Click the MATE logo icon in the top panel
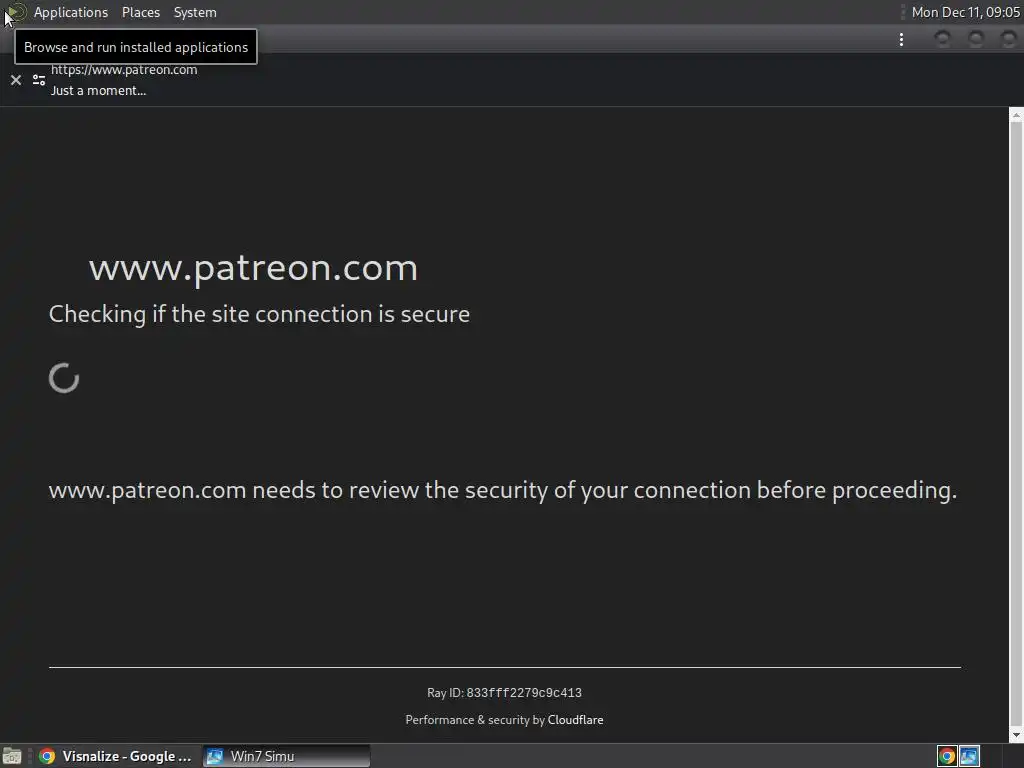The image size is (1024, 768). tap(16, 12)
